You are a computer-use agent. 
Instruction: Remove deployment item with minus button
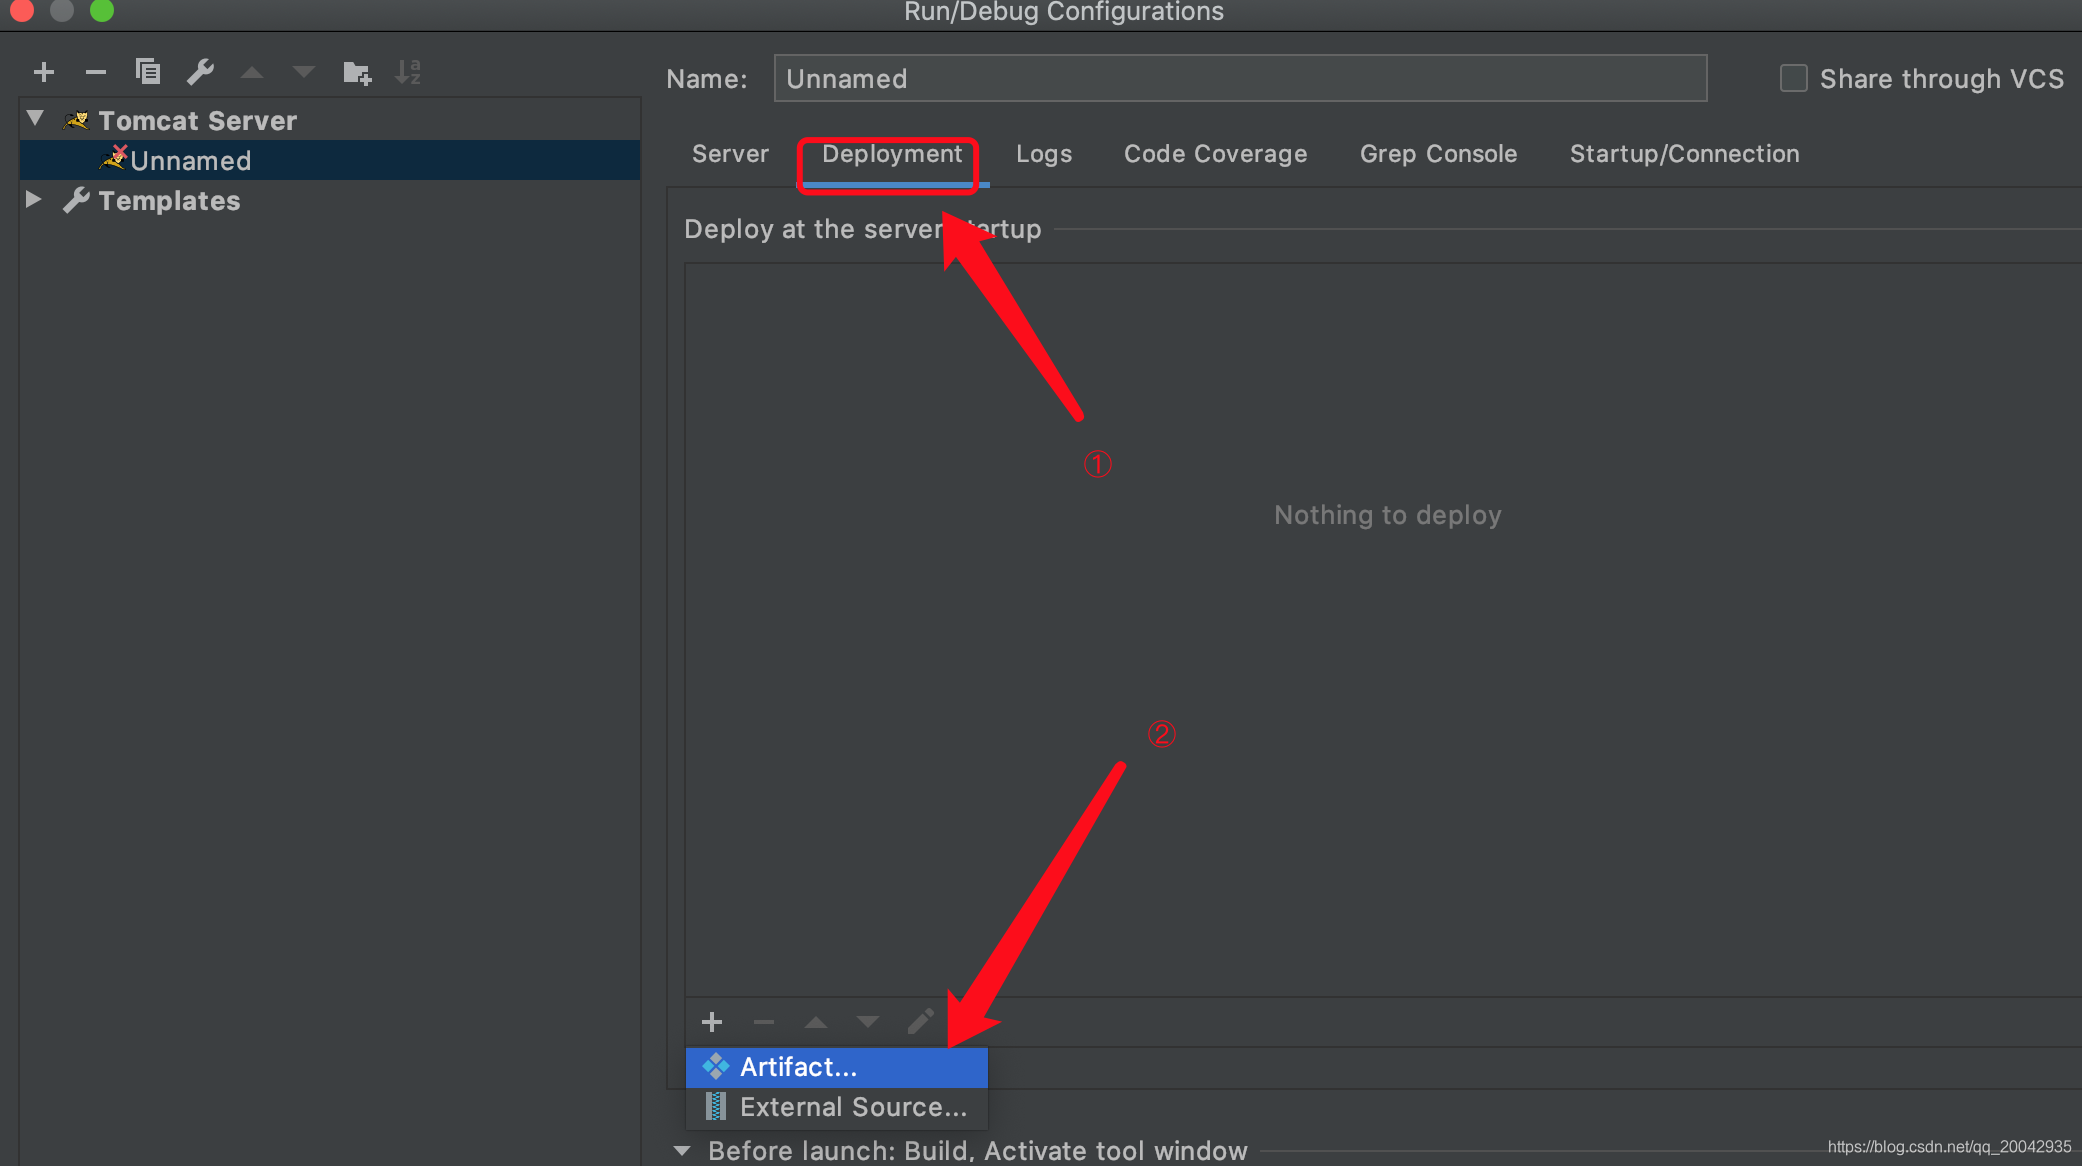click(x=764, y=1022)
